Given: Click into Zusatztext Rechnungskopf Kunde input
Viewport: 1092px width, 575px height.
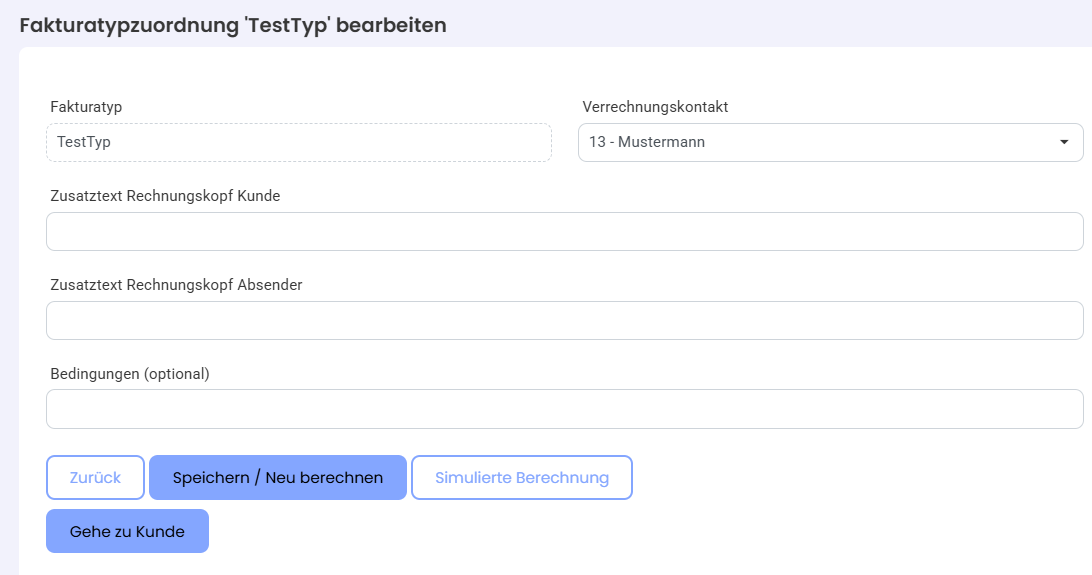Looking at the screenshot, I should (565, 231).
